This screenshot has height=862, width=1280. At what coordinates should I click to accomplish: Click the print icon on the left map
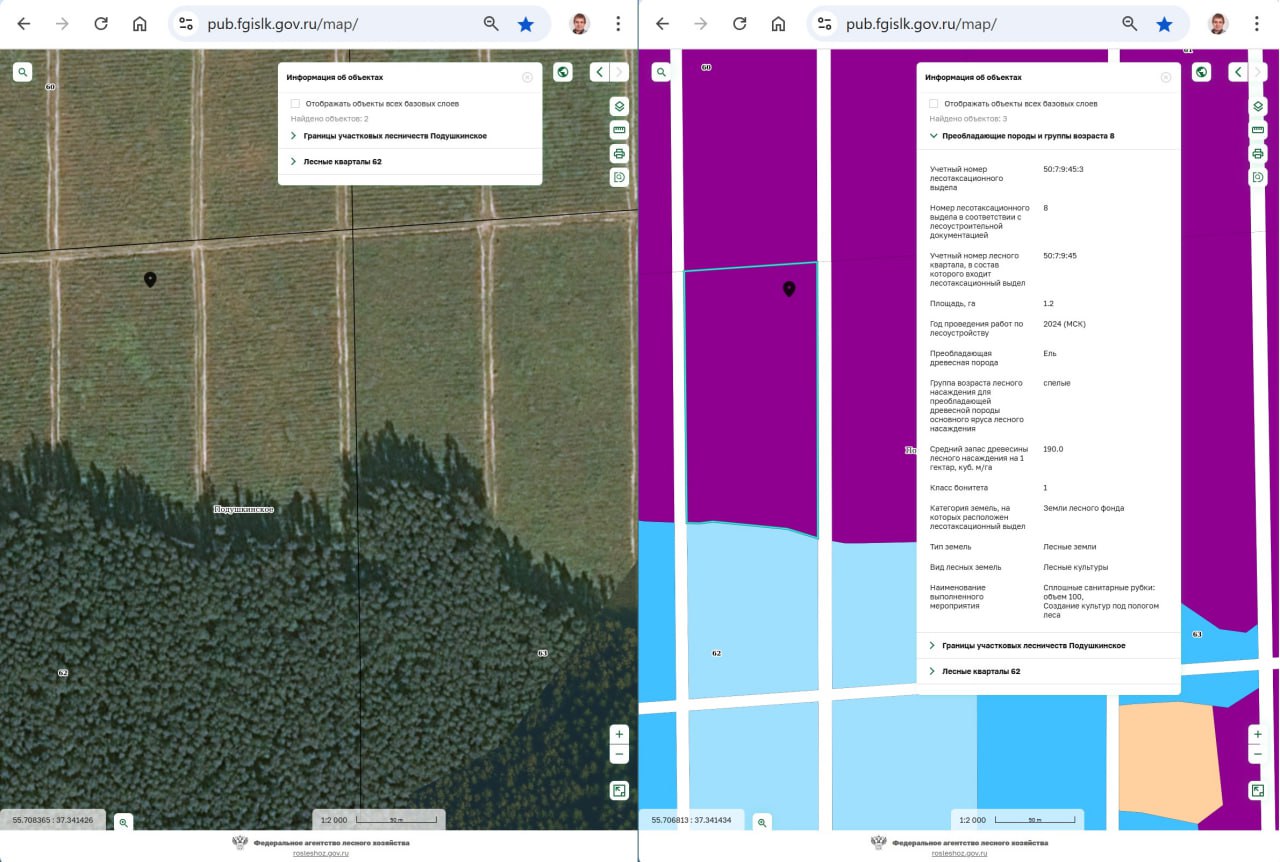pyautogui.click(x=619, y=154)
